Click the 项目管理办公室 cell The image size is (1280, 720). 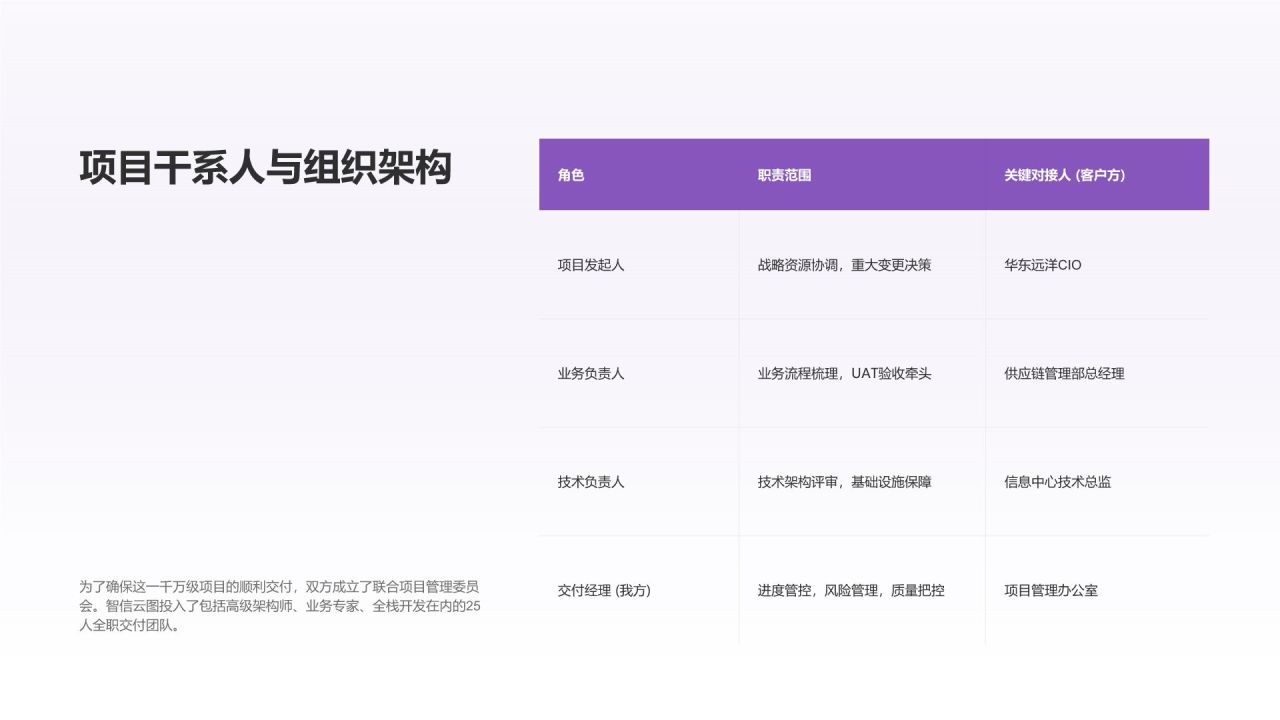(x=1097, y=590)
